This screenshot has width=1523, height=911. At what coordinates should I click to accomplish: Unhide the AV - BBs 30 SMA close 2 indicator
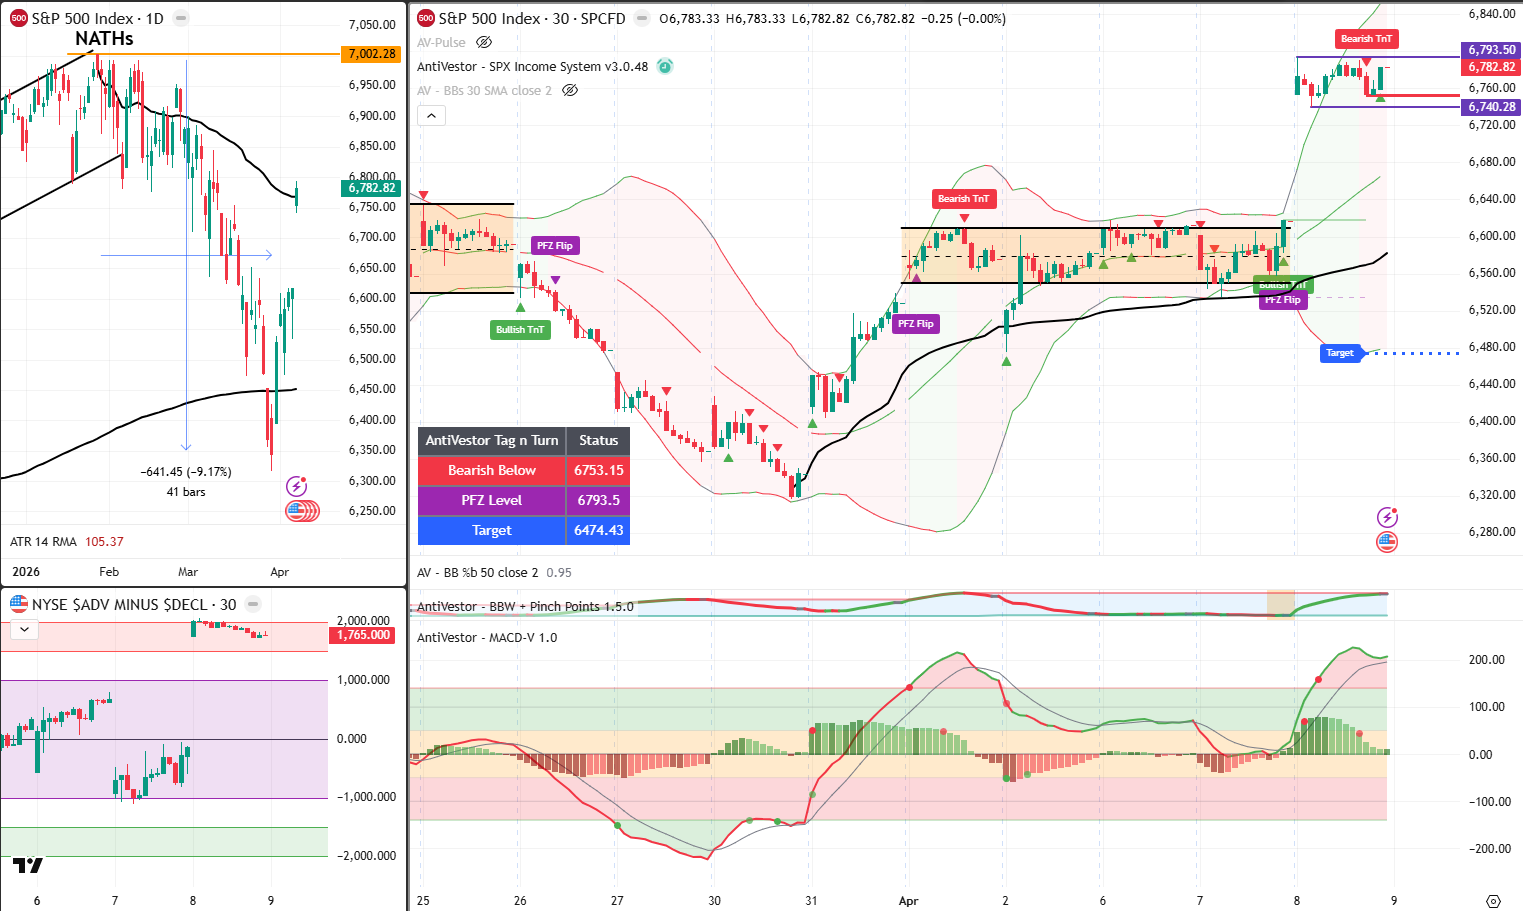(x=569, y=89)
